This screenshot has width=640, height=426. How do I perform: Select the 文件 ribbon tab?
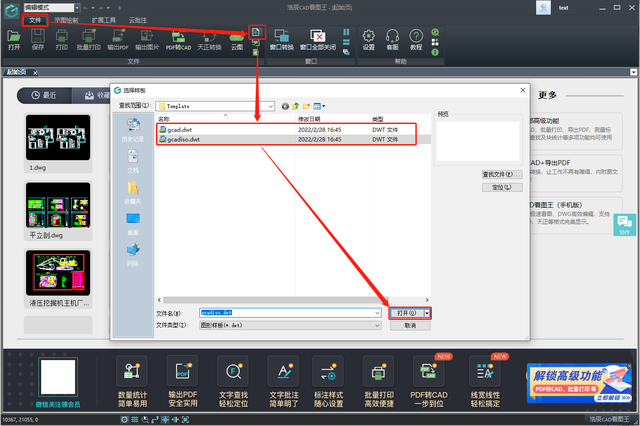point(35,20)
